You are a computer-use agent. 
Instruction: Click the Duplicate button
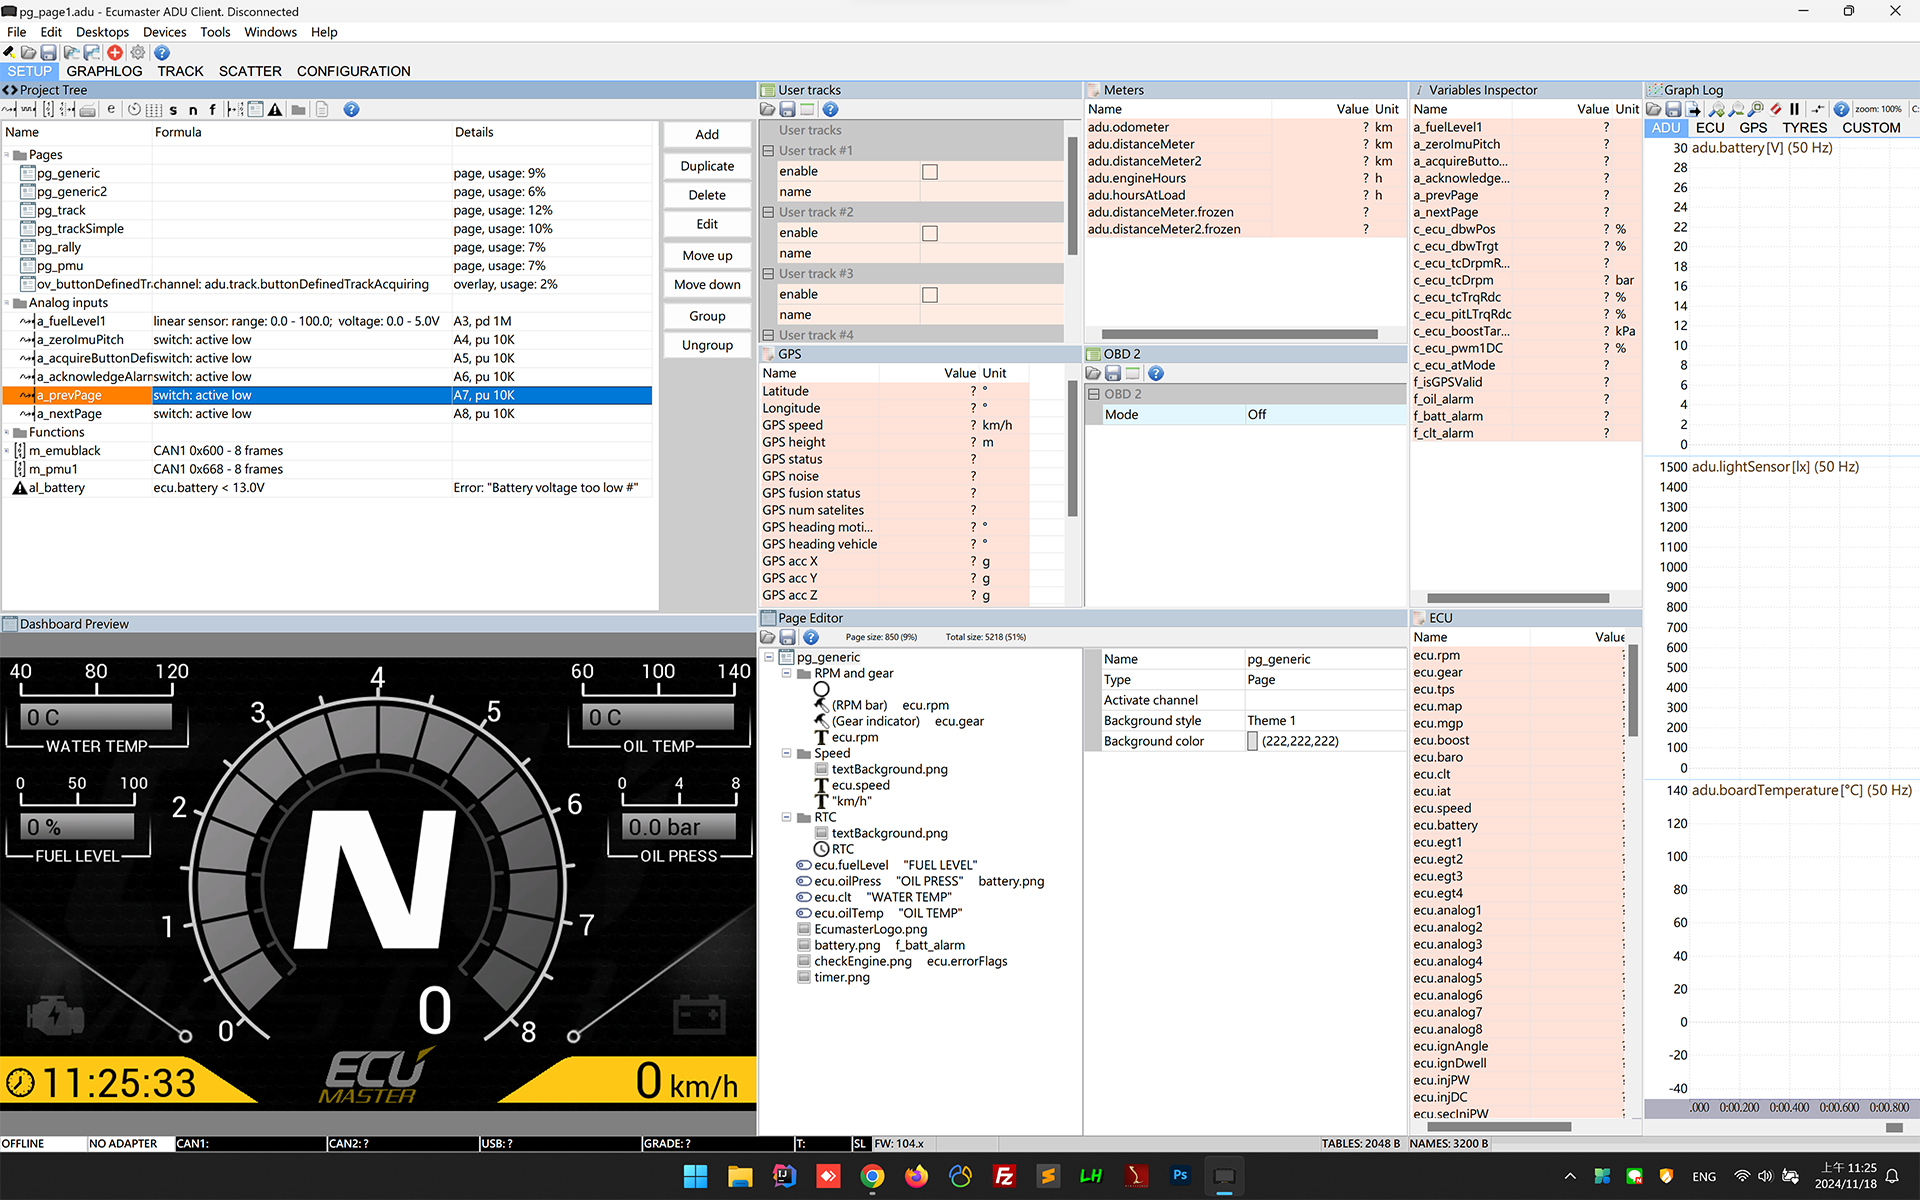tap(707, 166)
